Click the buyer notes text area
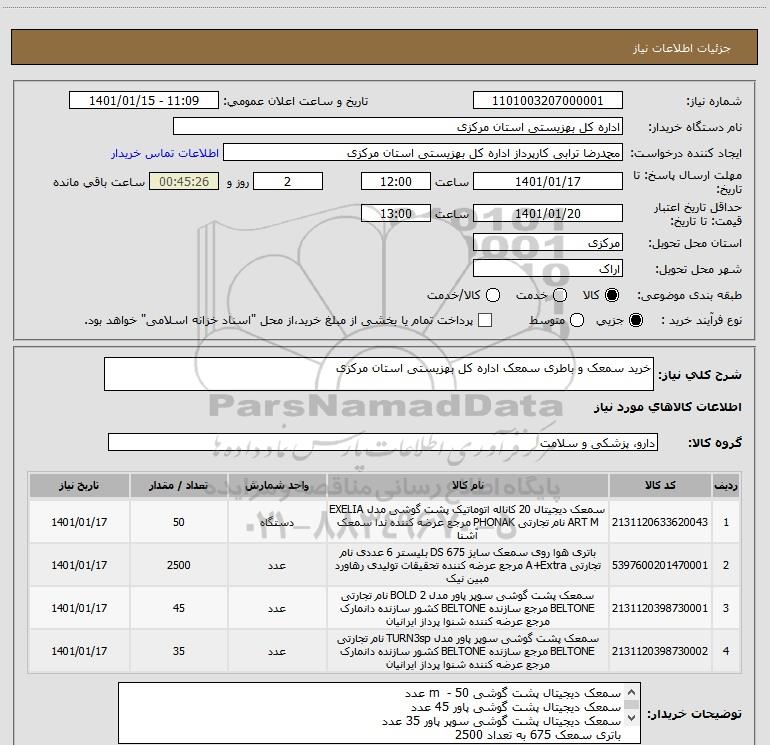770x745 pixels. 379,713
